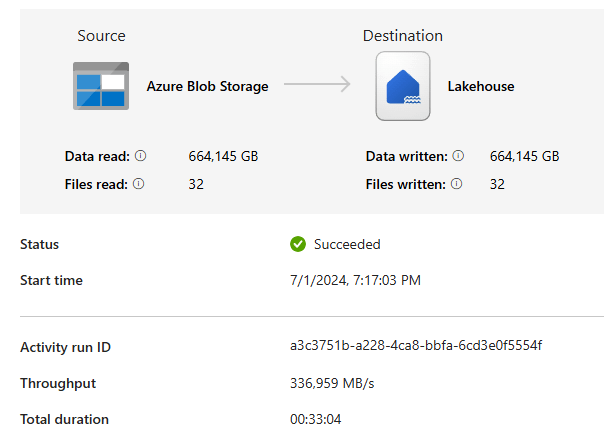This screenshot has height=437, width=612.
Task: Click the Activity run ID value
Action: point(416,346)
